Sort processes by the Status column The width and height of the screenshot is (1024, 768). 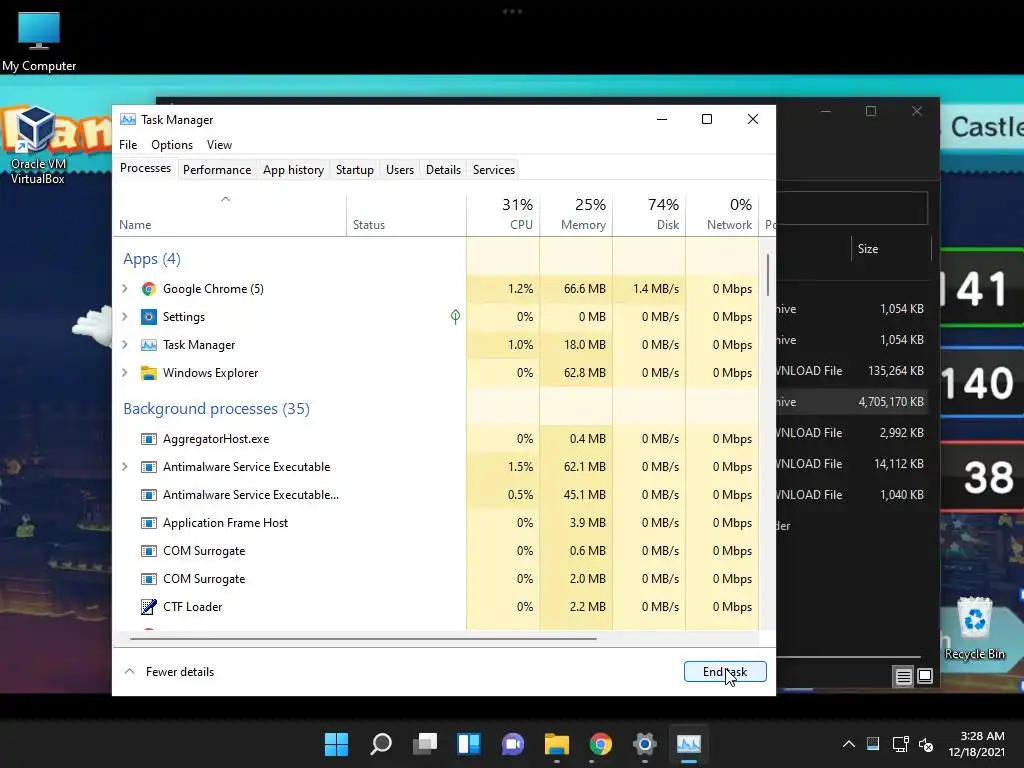[x=406, y=216]
